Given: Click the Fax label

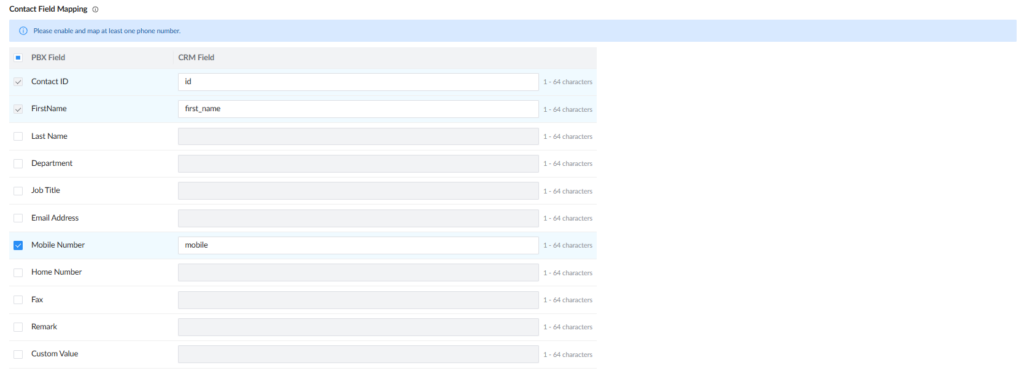Looking at the screenshot, I should point(37,300).
